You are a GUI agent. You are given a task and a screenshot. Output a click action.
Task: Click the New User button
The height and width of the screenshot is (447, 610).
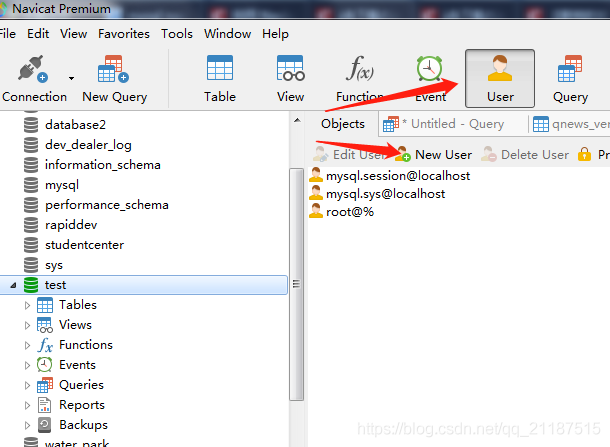(433, 154)
